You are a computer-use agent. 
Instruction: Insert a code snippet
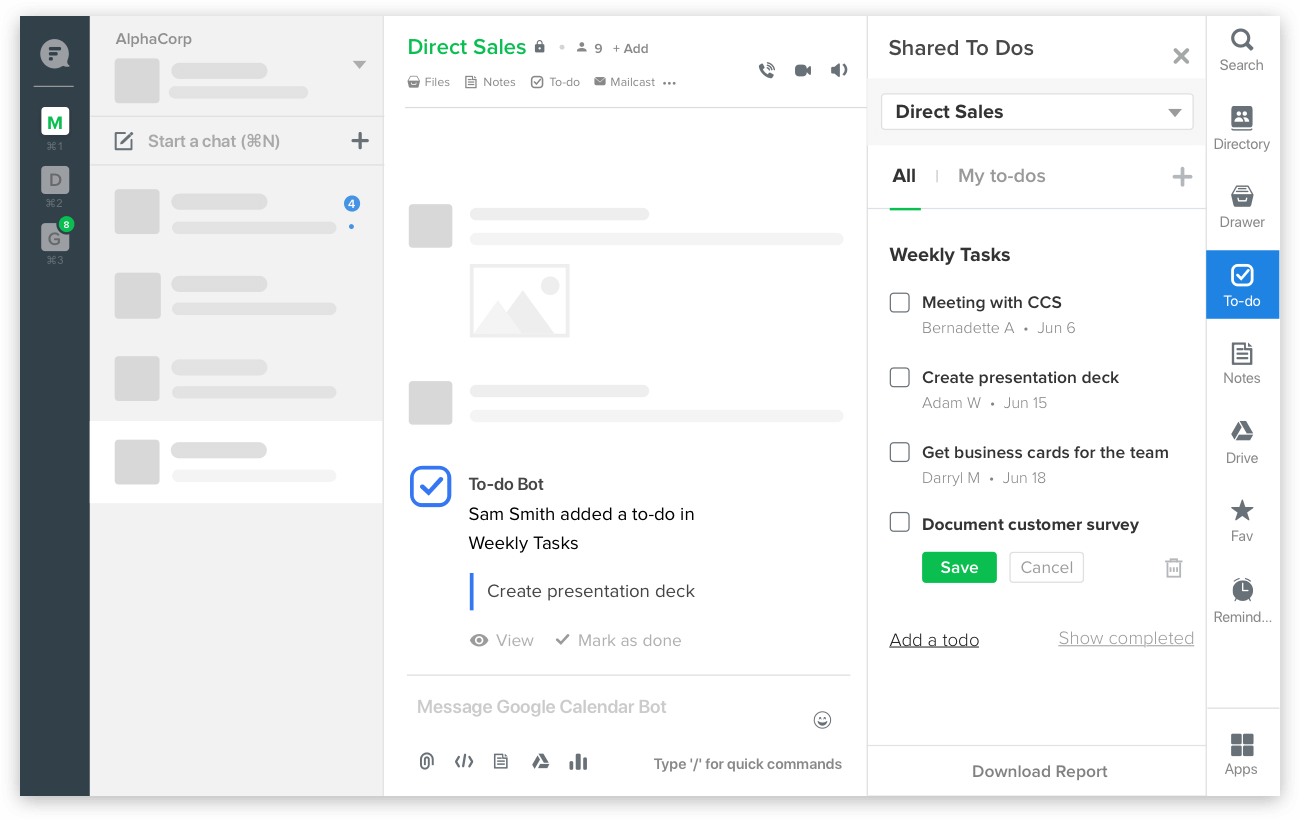(x=464, y=761)
